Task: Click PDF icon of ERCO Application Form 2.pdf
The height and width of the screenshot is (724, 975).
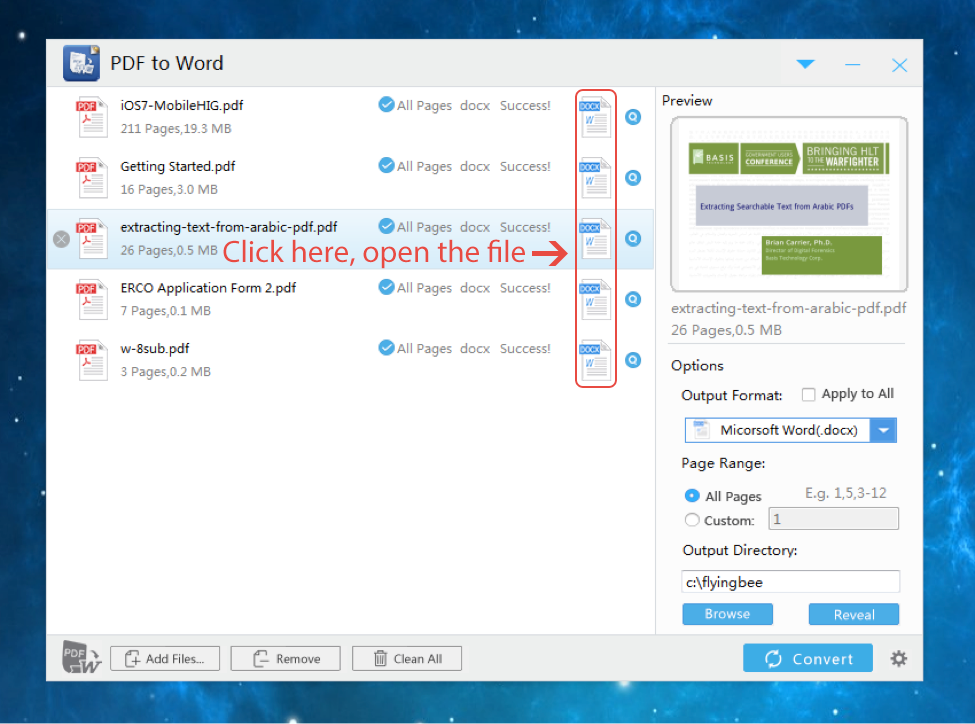Action: tap(91, 300)
